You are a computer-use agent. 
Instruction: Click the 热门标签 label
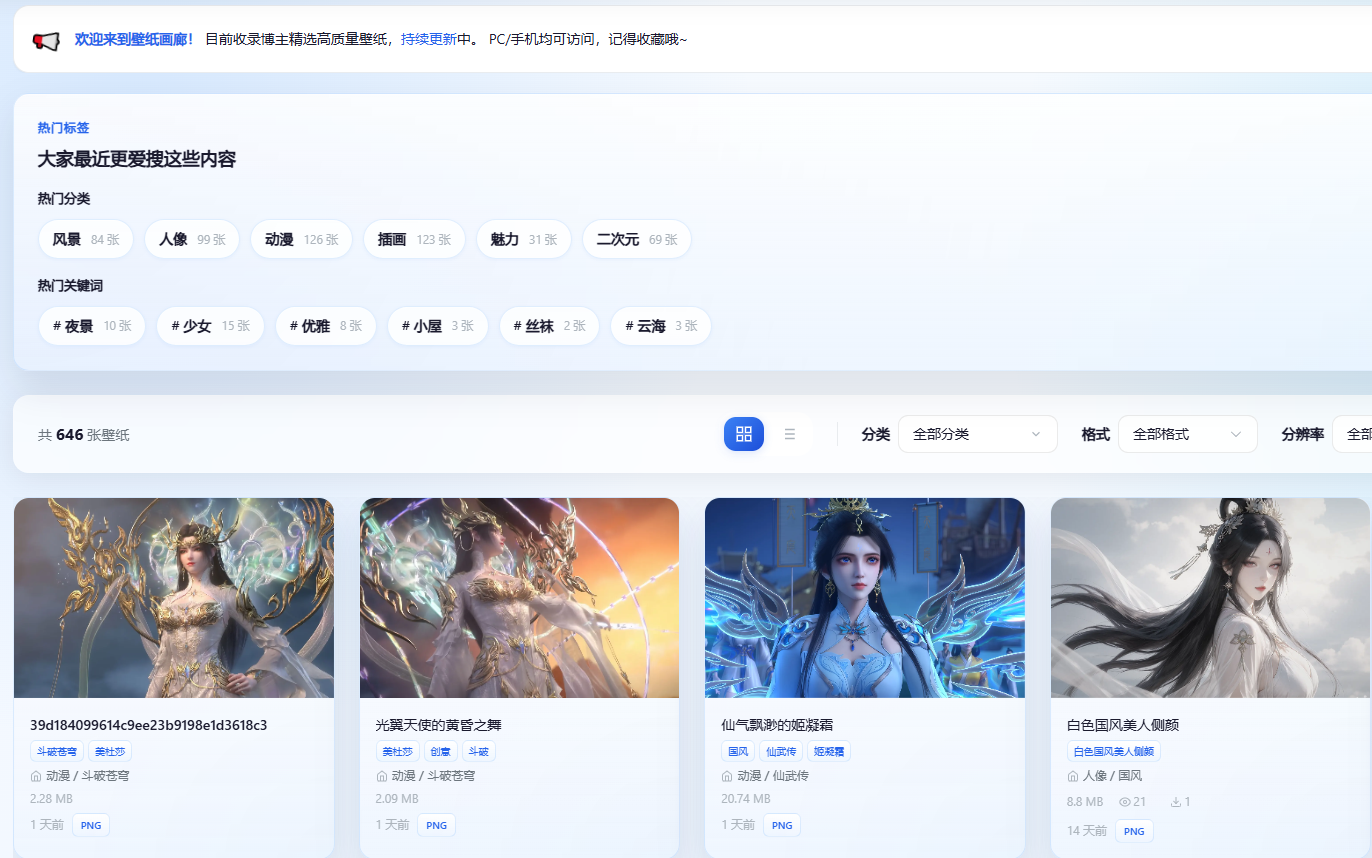point(64,128)
